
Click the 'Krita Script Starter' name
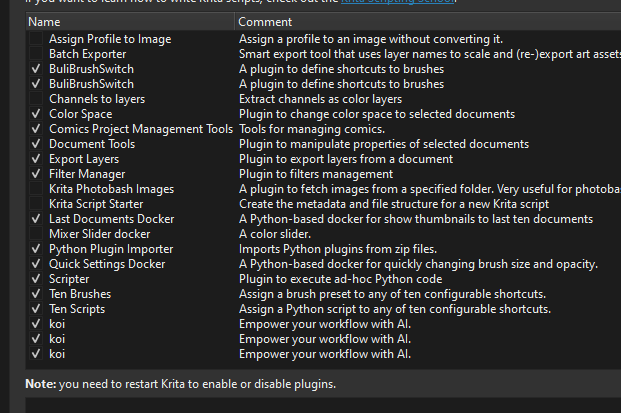[x=96, y=204]
